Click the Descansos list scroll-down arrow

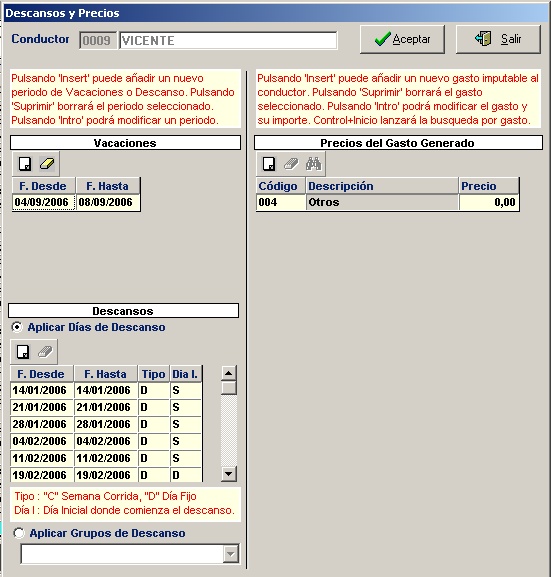tap(229, 474)
